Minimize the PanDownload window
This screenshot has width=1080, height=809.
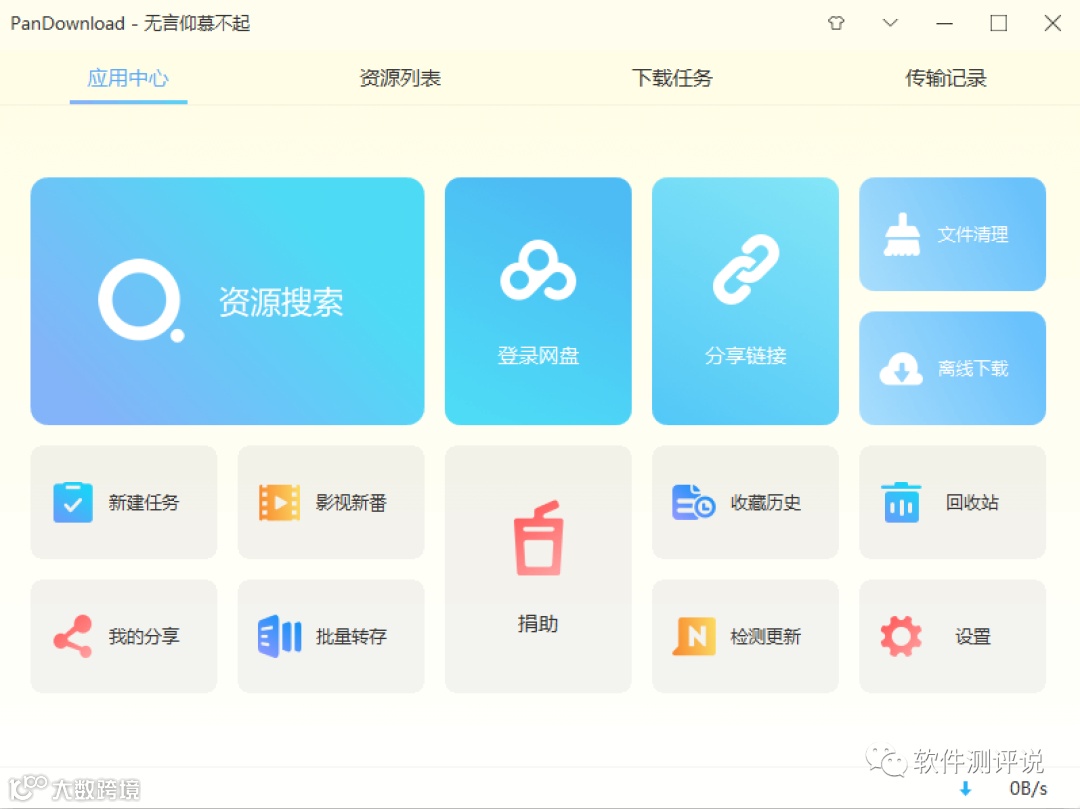coord(944,23)
